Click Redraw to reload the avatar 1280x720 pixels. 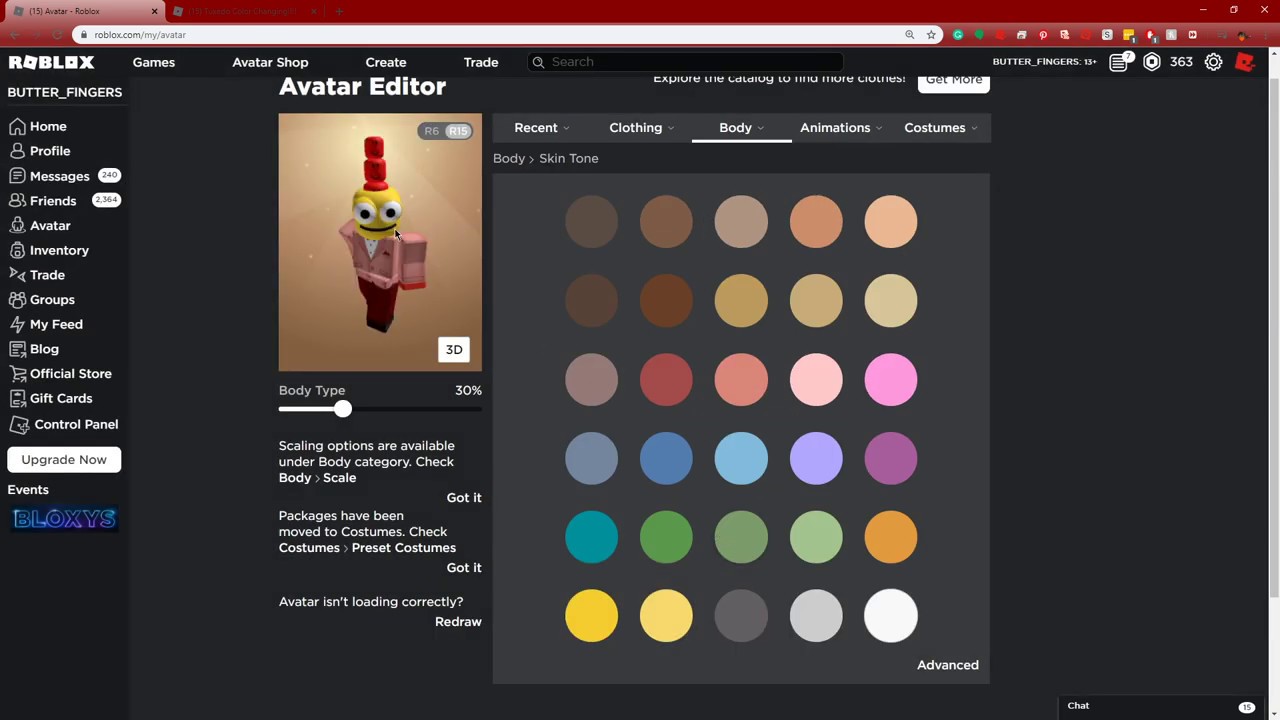pos(458,622)
